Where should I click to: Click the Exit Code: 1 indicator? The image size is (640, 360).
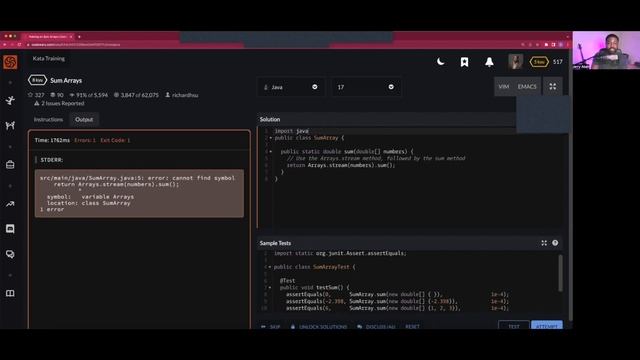pyautogui.click(x=115, y=140)
